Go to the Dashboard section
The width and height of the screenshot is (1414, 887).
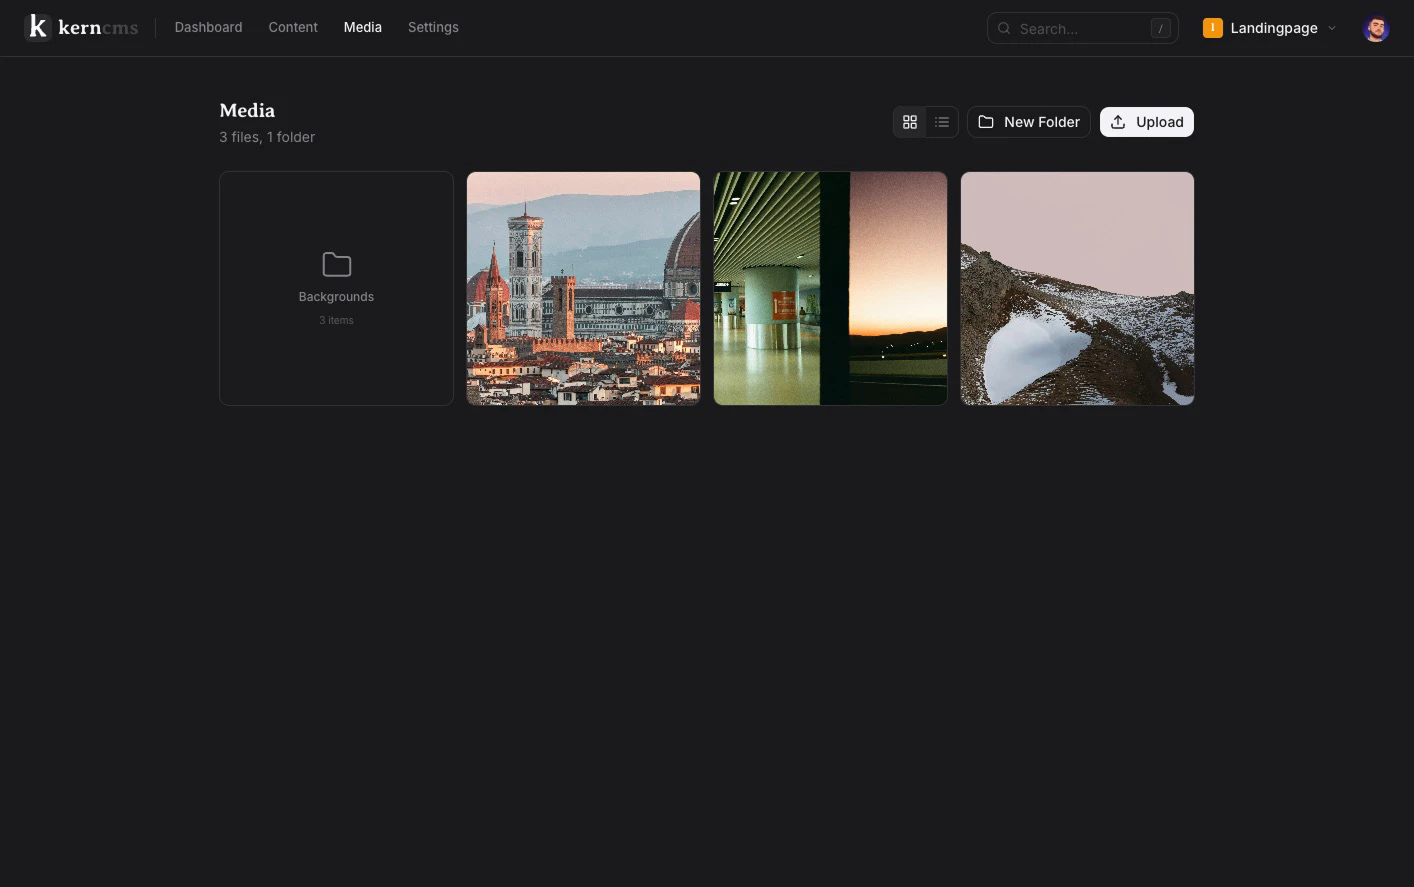tap(208, 27)
